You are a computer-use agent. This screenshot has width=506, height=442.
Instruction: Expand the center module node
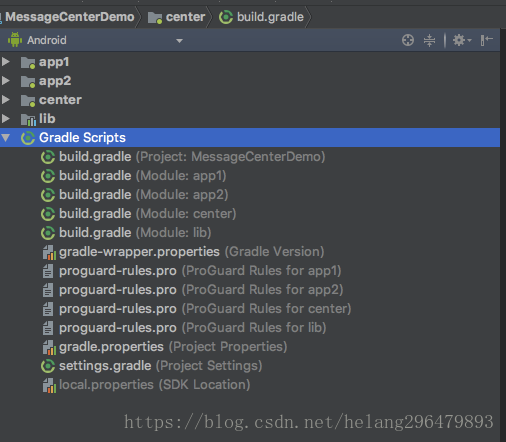pyautogui.click(x=6, y=100)
